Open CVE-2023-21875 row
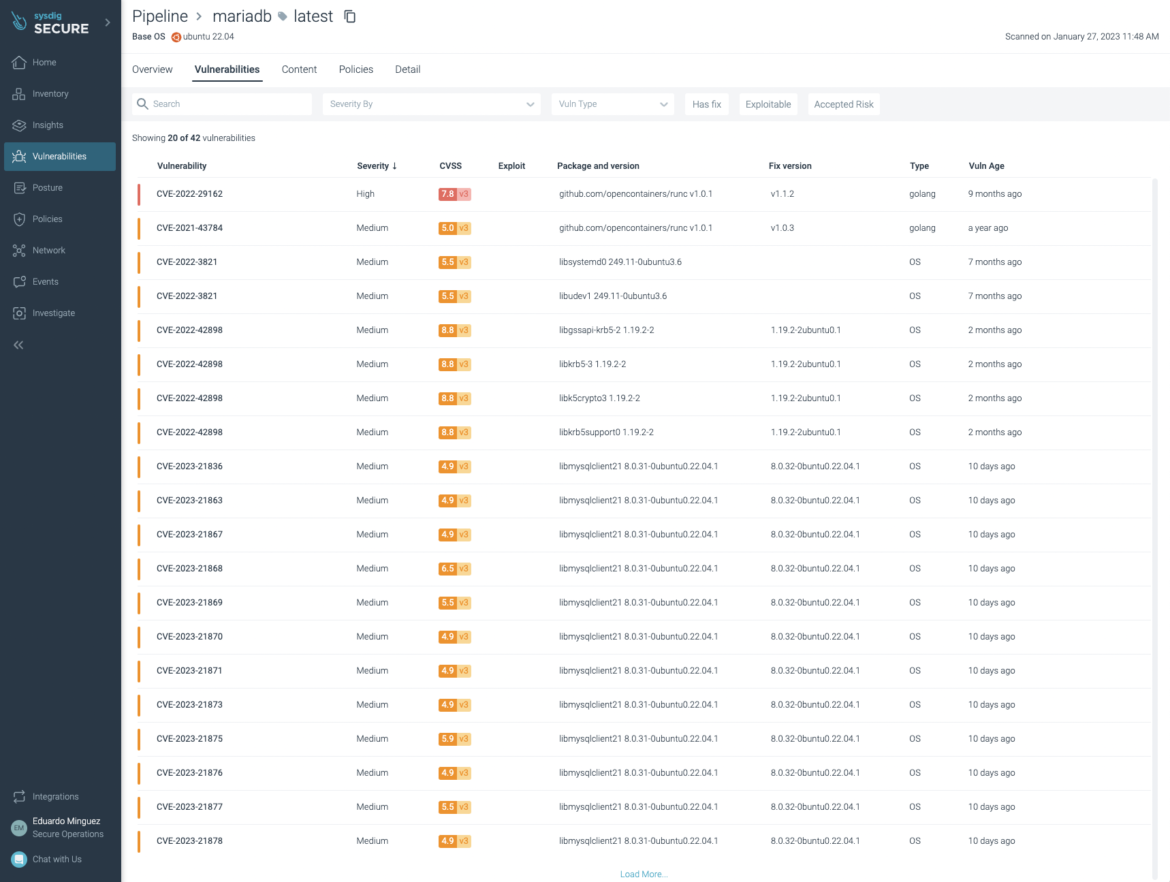 [x=645, y=739]
